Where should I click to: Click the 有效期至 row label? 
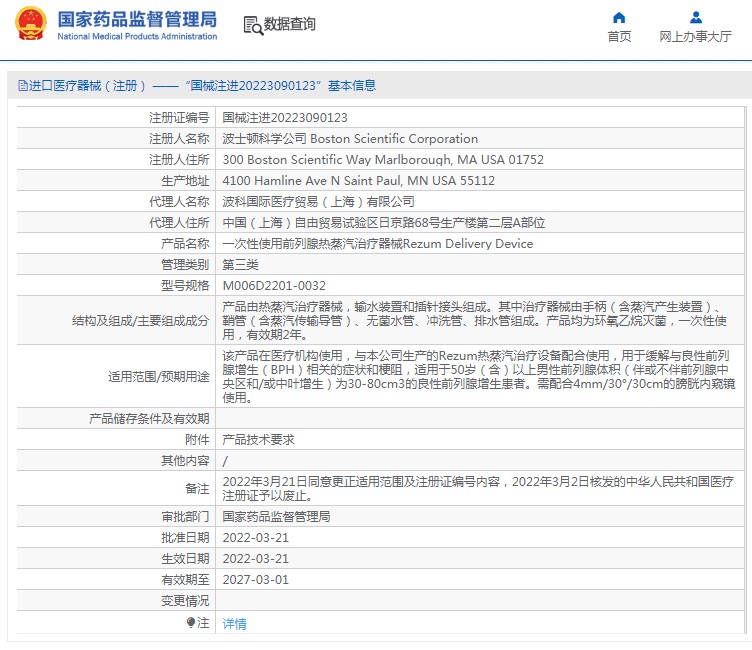(185, 580)
